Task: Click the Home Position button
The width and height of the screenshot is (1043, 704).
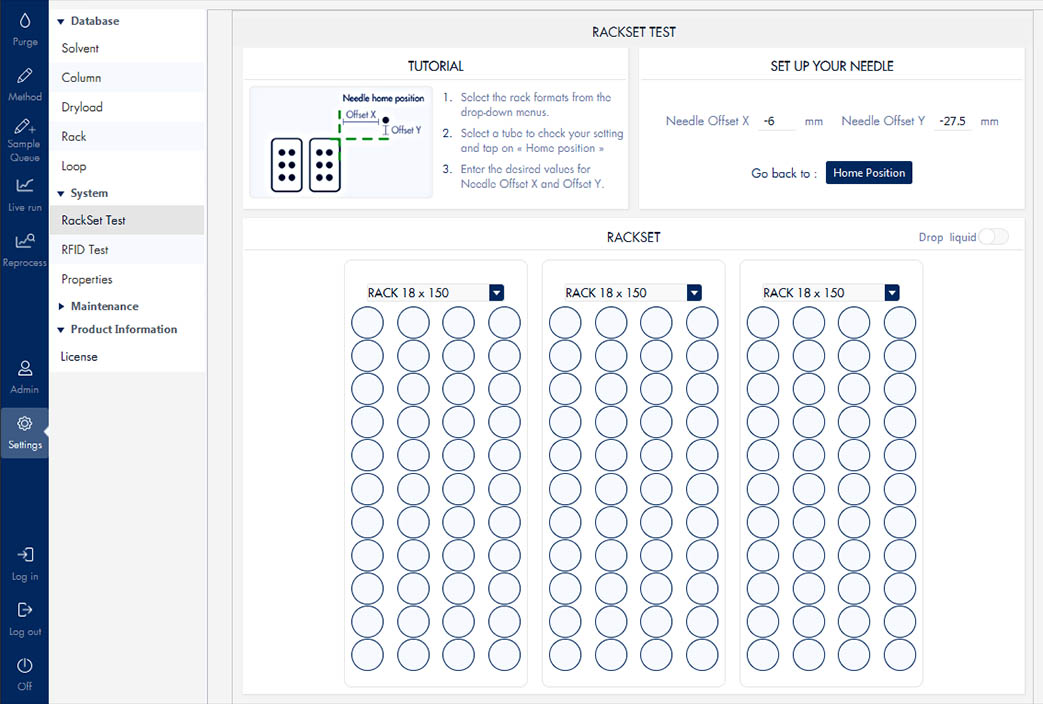Action: coord(869,172)
